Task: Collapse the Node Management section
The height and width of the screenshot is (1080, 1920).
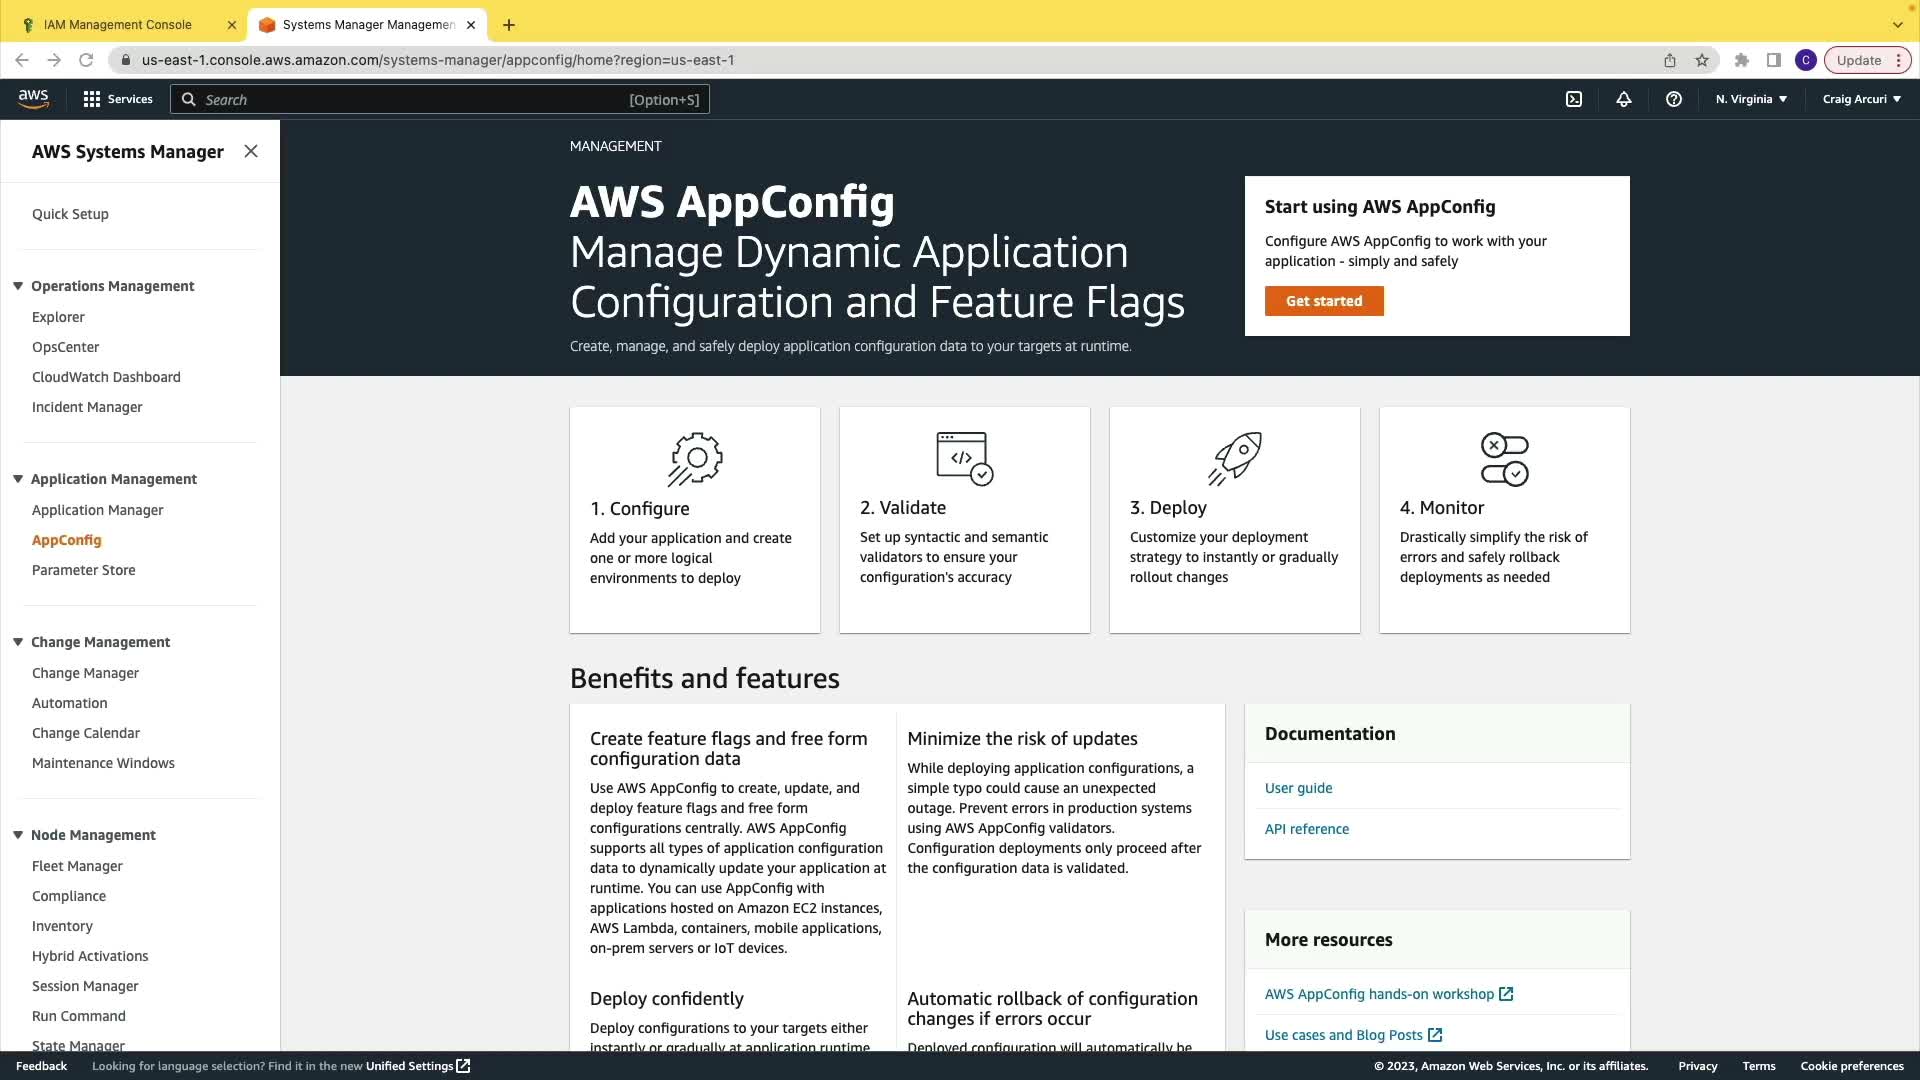Action: (x=18, y=835)
